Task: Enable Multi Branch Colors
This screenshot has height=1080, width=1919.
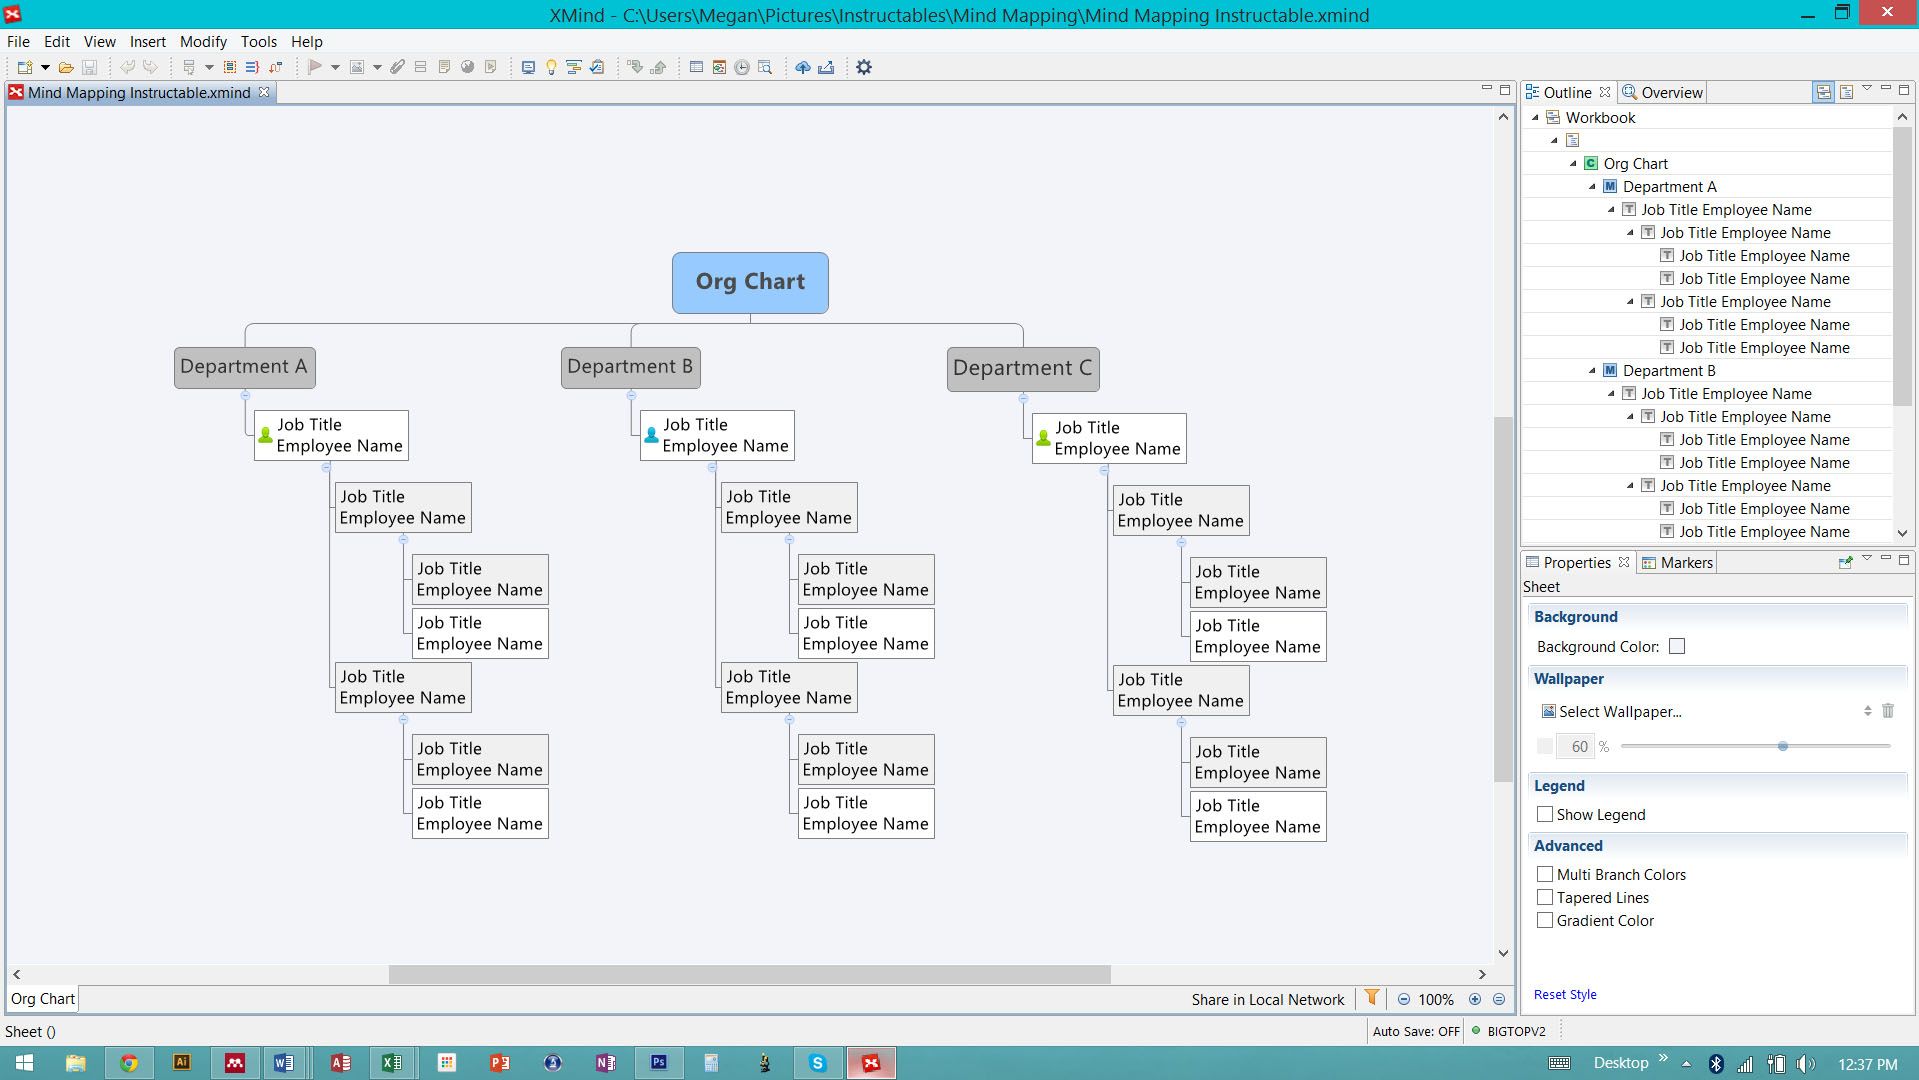Action: 1544,873
